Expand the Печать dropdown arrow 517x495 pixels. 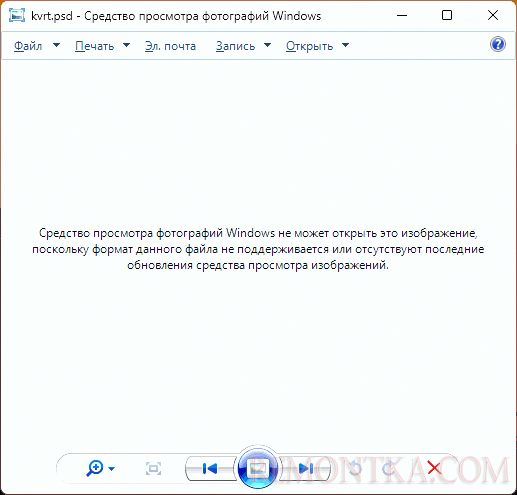click(127, 45)
